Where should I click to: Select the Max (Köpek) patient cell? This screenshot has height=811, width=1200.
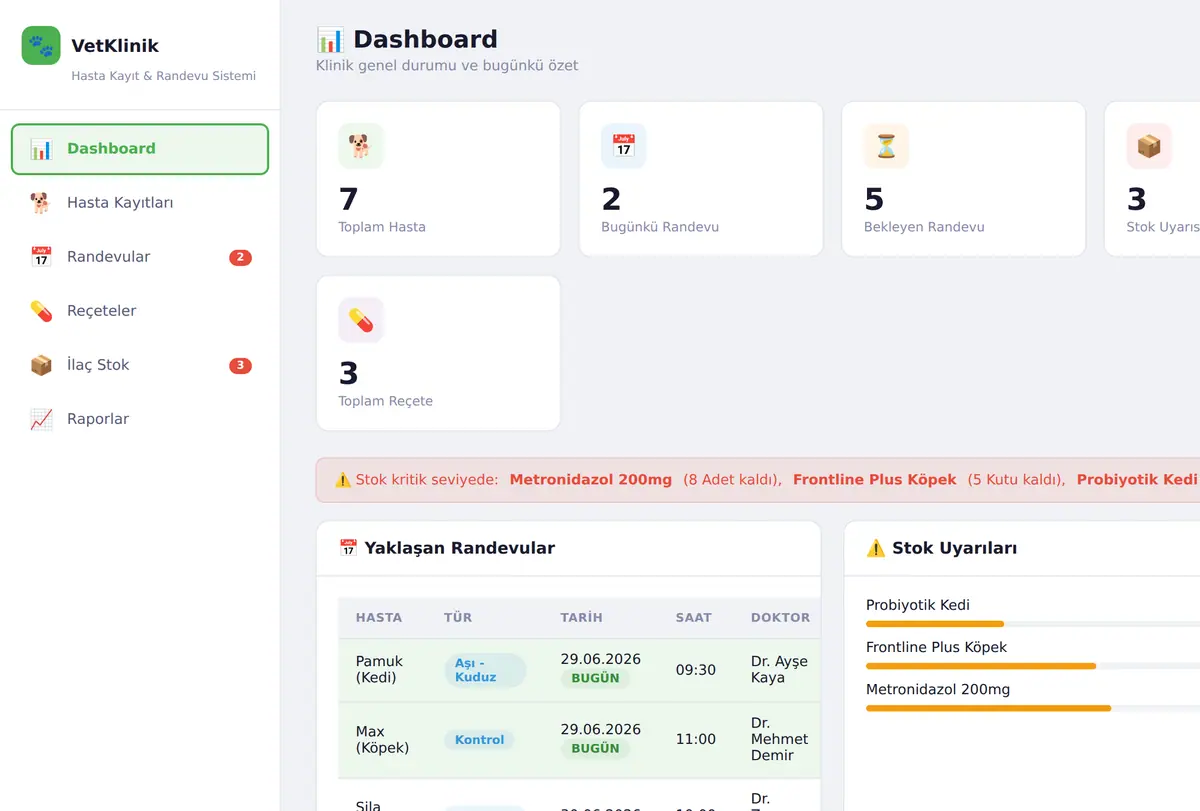click(x=383, y=740)
